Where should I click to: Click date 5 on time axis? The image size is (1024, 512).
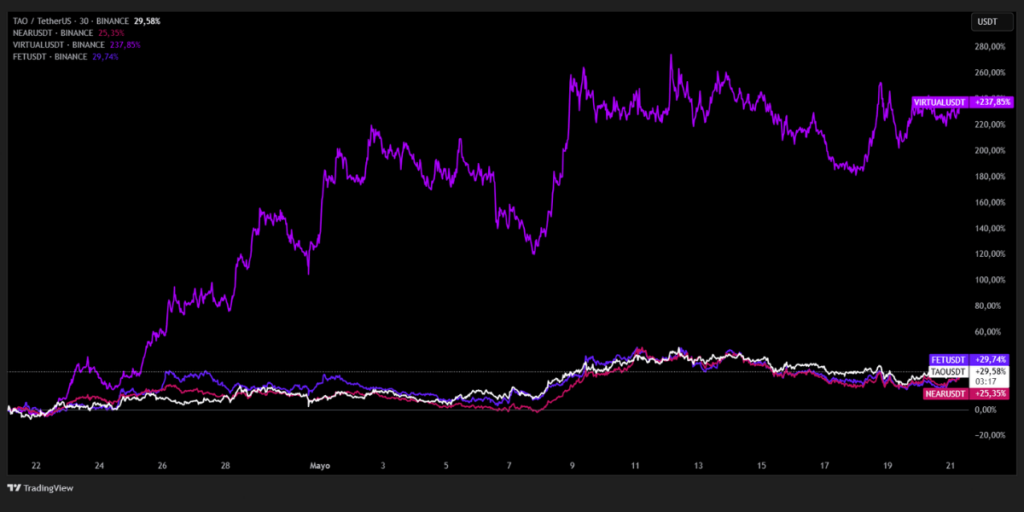tap(446, 466)
